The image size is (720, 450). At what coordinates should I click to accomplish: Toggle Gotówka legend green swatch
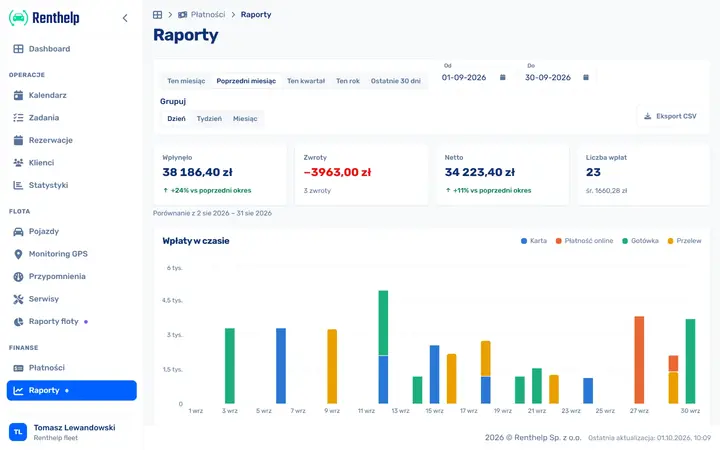point(625,241)
